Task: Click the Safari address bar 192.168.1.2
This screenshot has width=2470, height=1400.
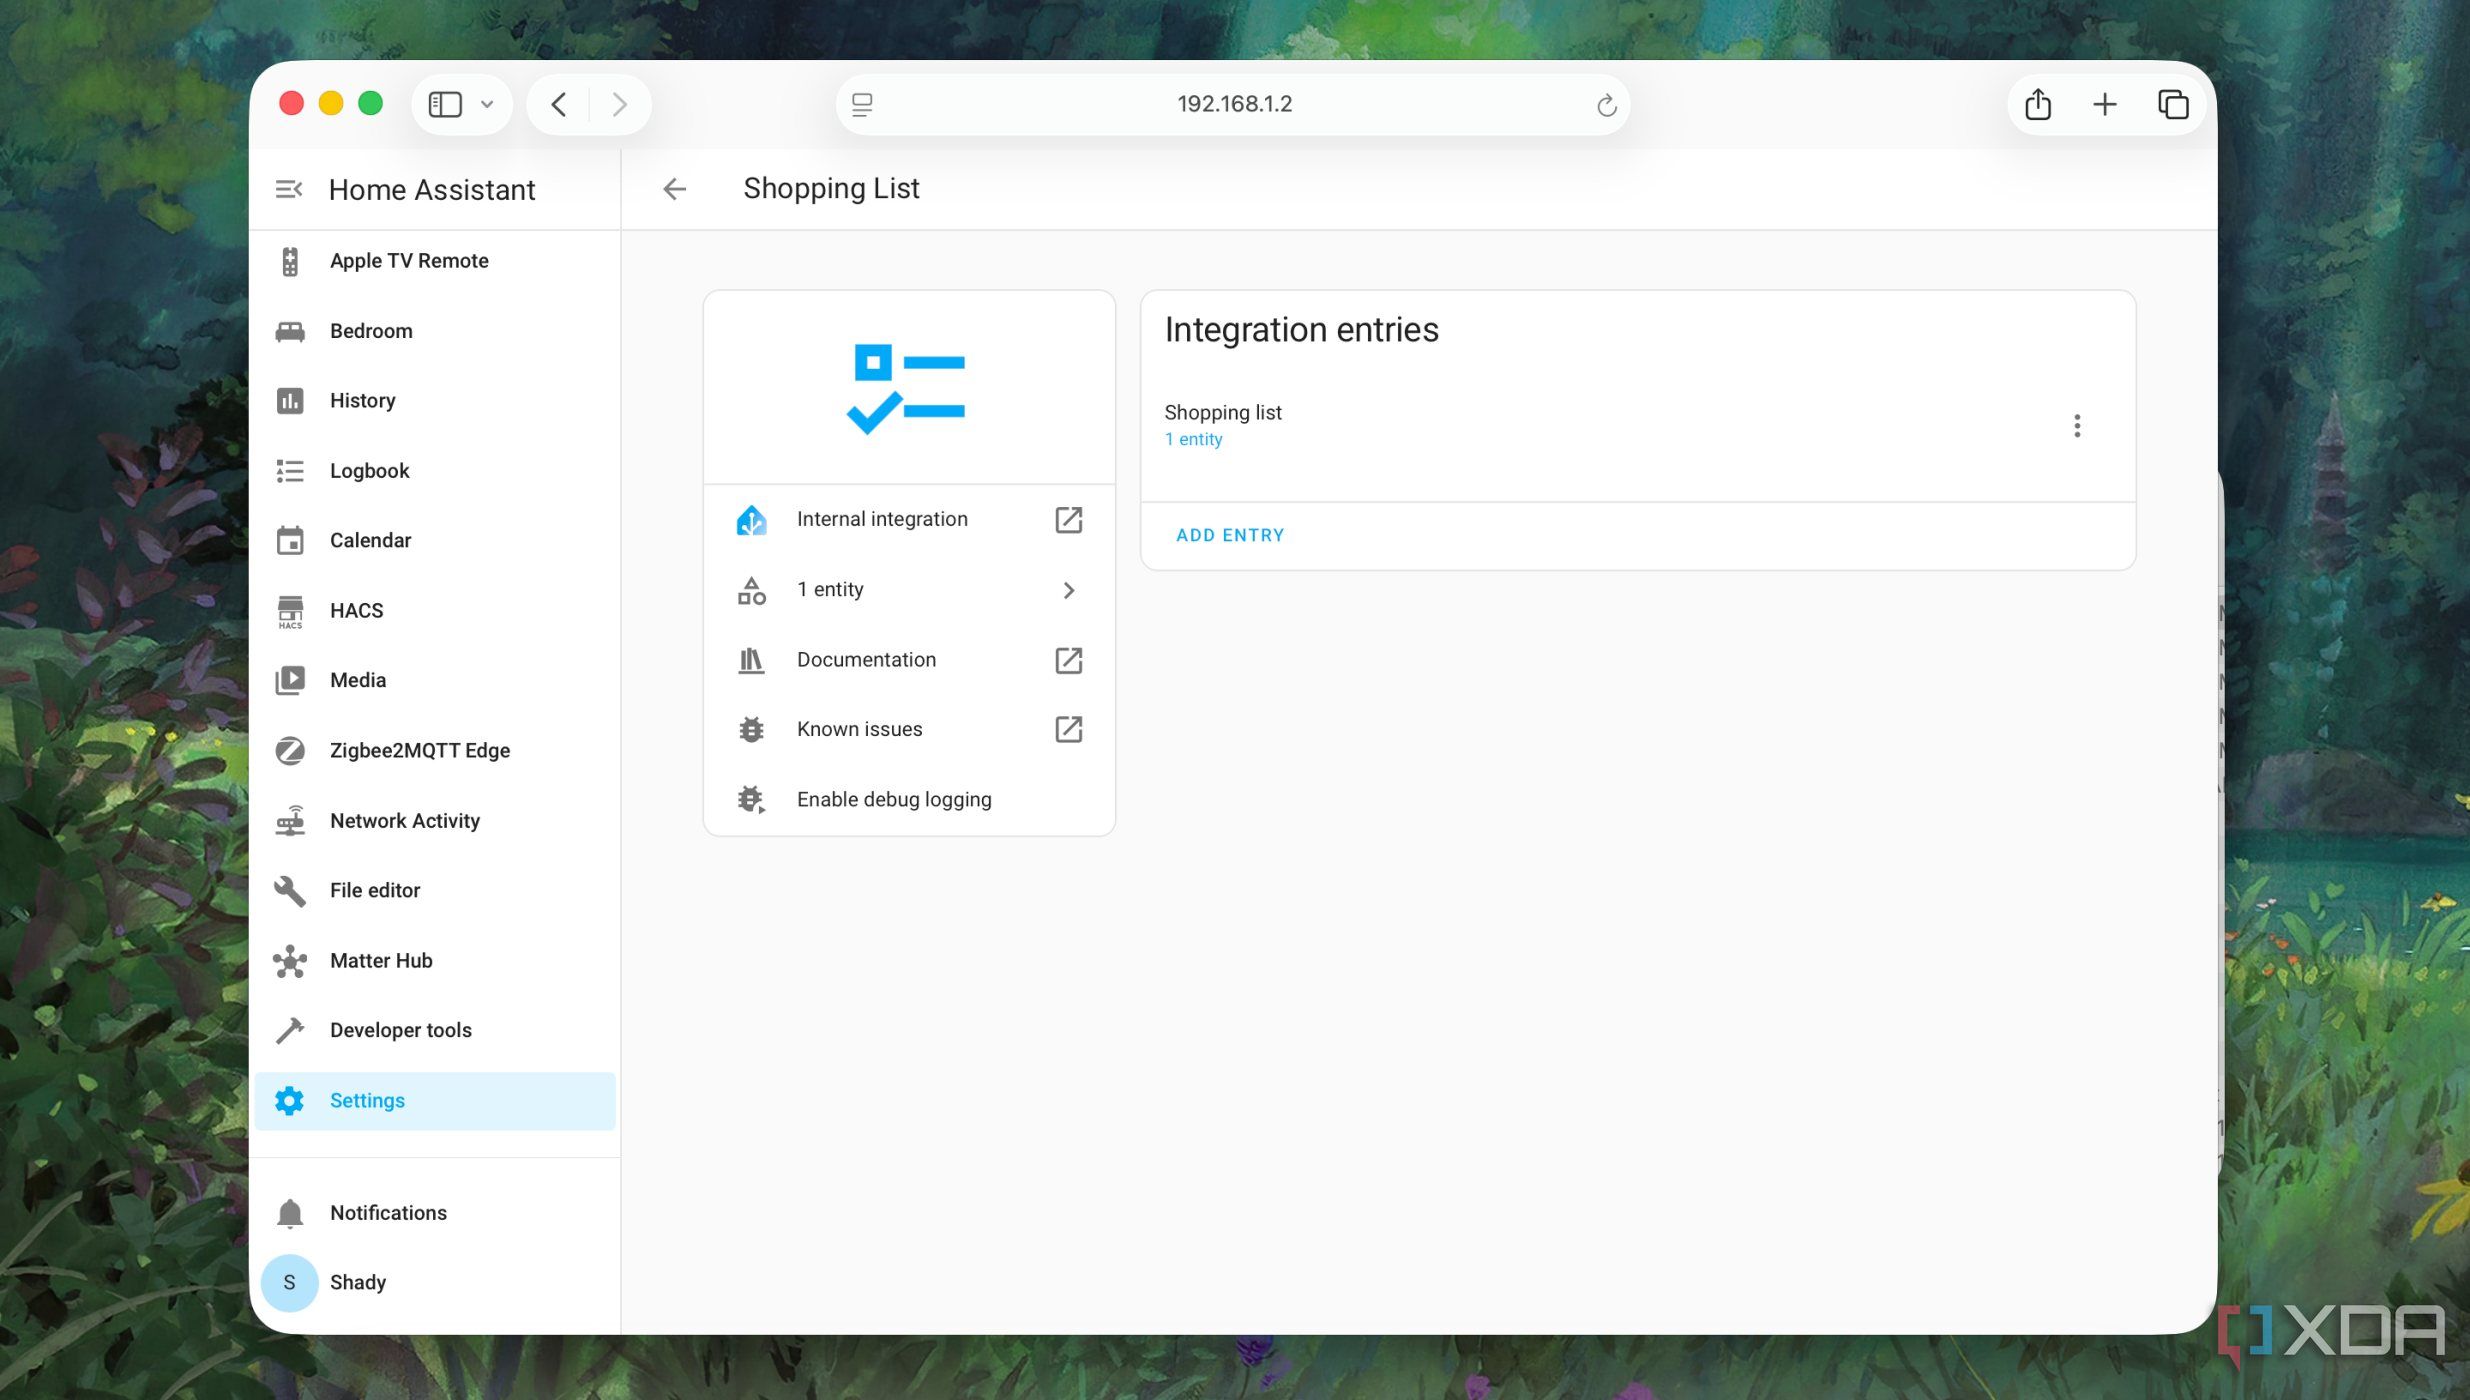Action: (1233, 104)
